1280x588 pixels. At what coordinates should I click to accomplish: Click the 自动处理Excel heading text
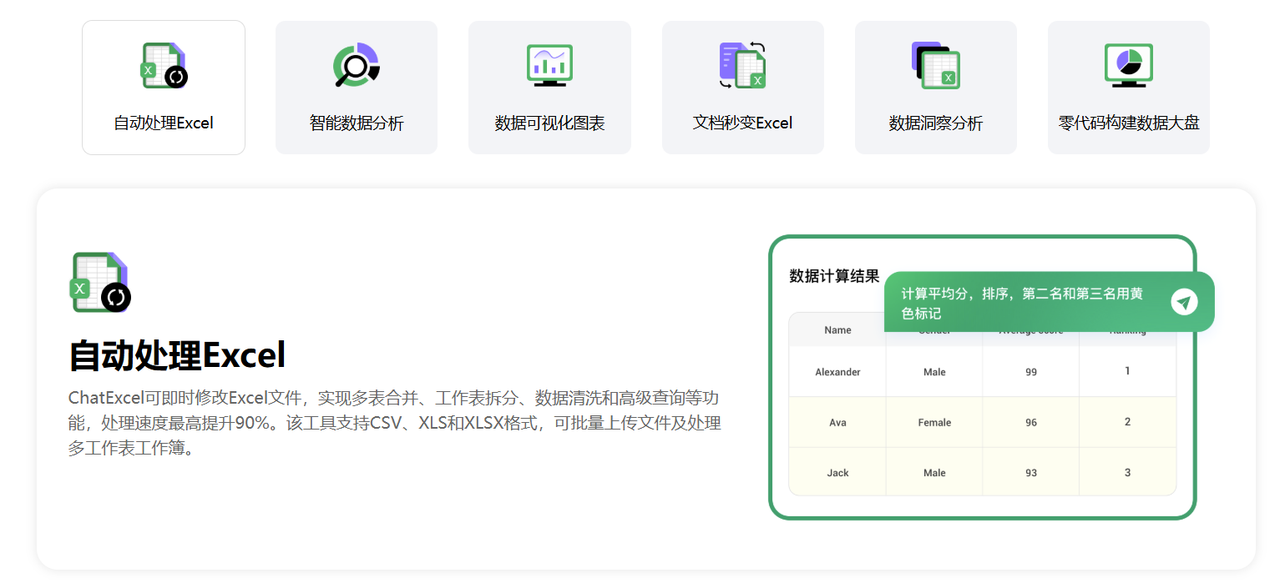click(176, 355)
